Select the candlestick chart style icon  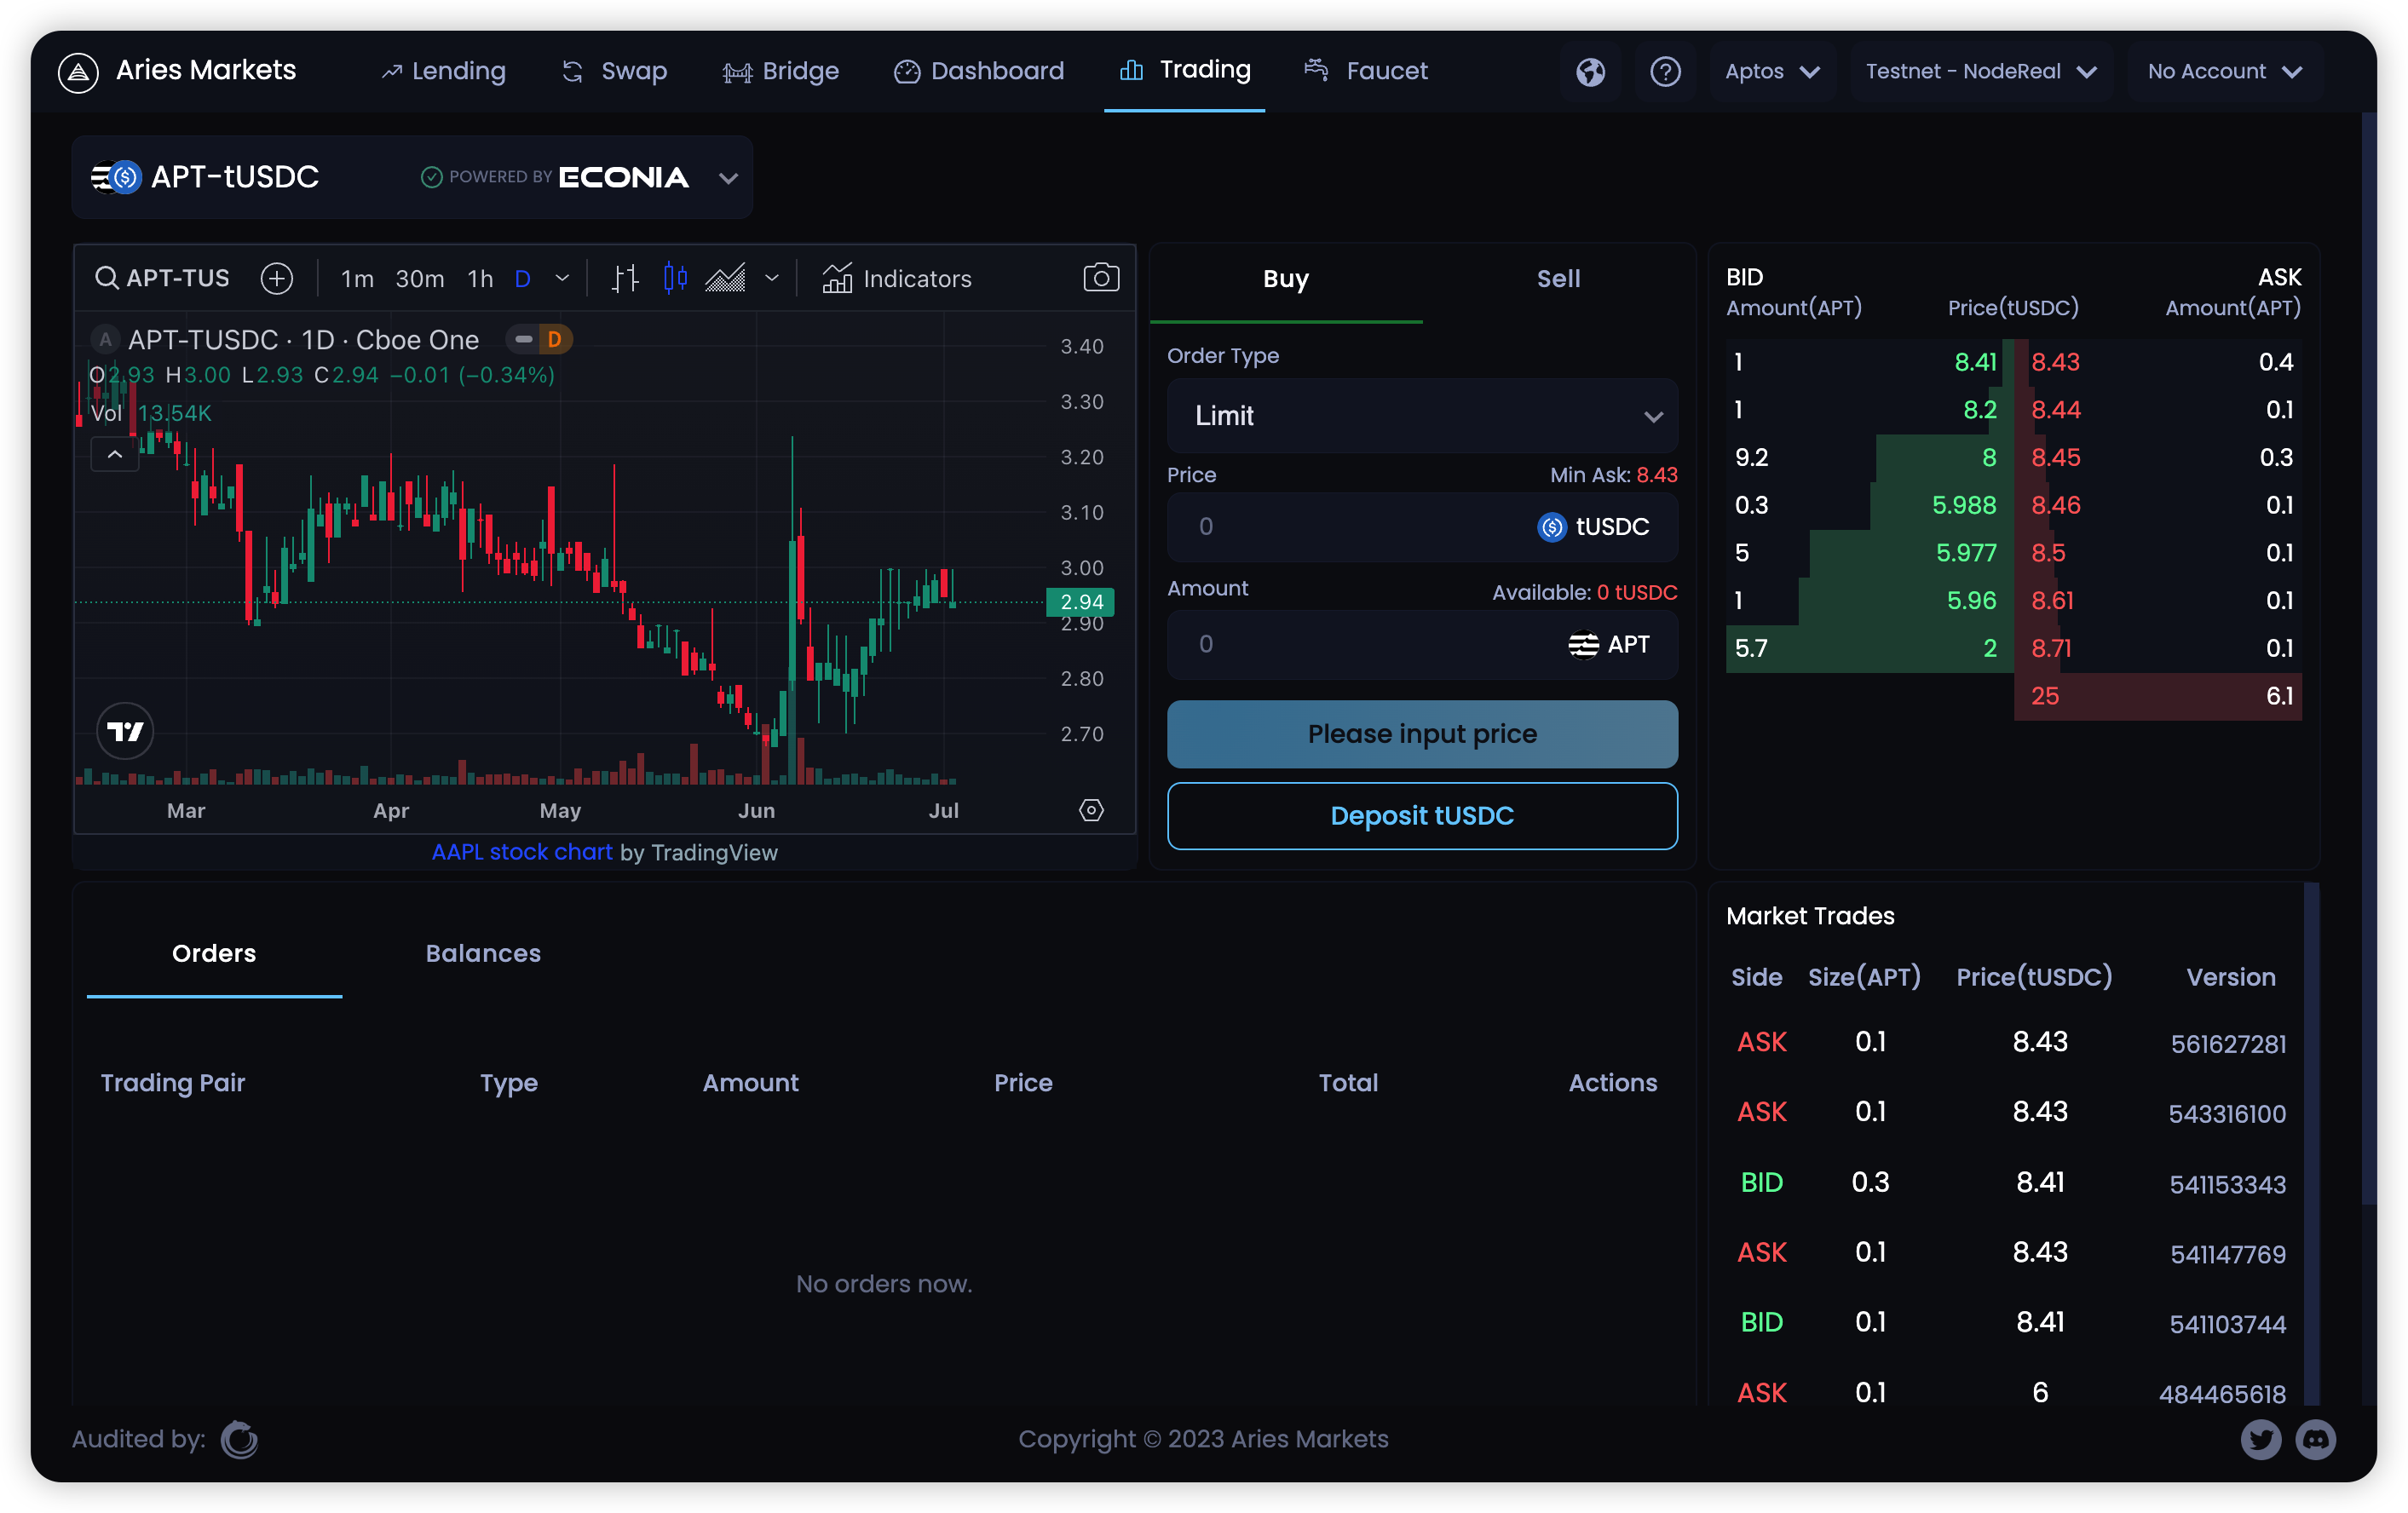[676, 278]
